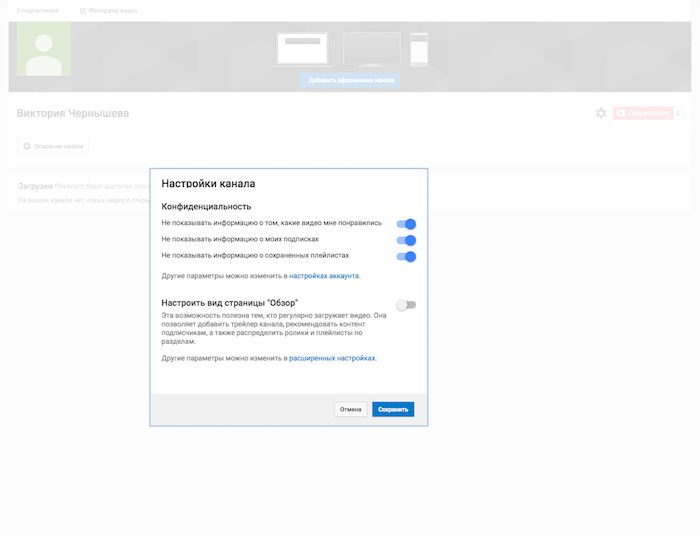Image resolution: width=700 pixels, height=536 pixels.
Task: Click Добавить оформление канала button
Action: (x=350, y=80)
